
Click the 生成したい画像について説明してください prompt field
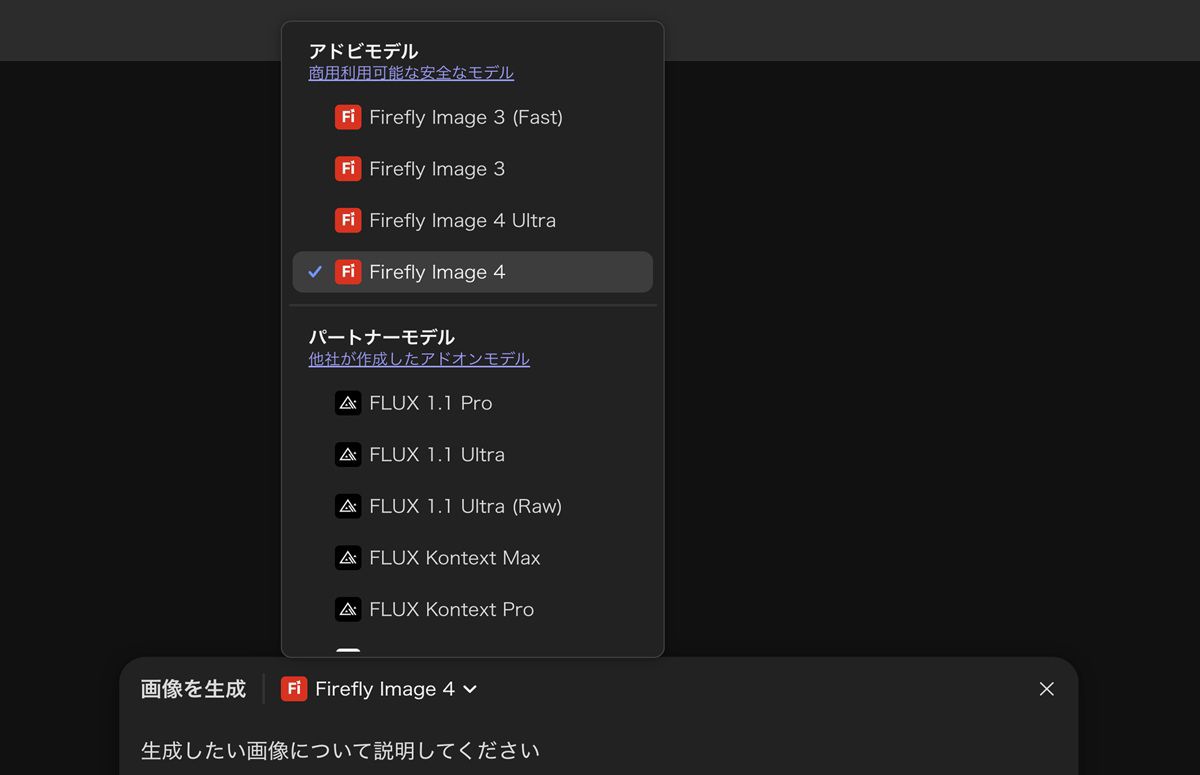tap(340, 750)
